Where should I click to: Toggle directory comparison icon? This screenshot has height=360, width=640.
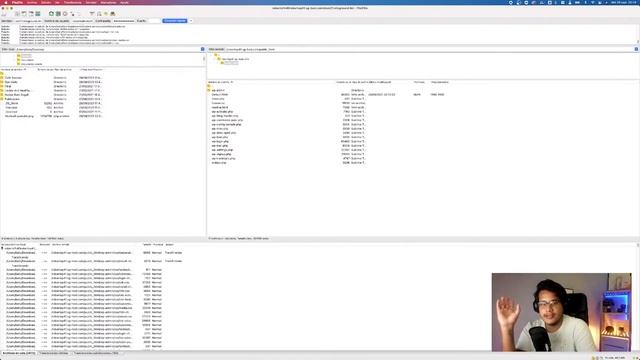[99, 14]
